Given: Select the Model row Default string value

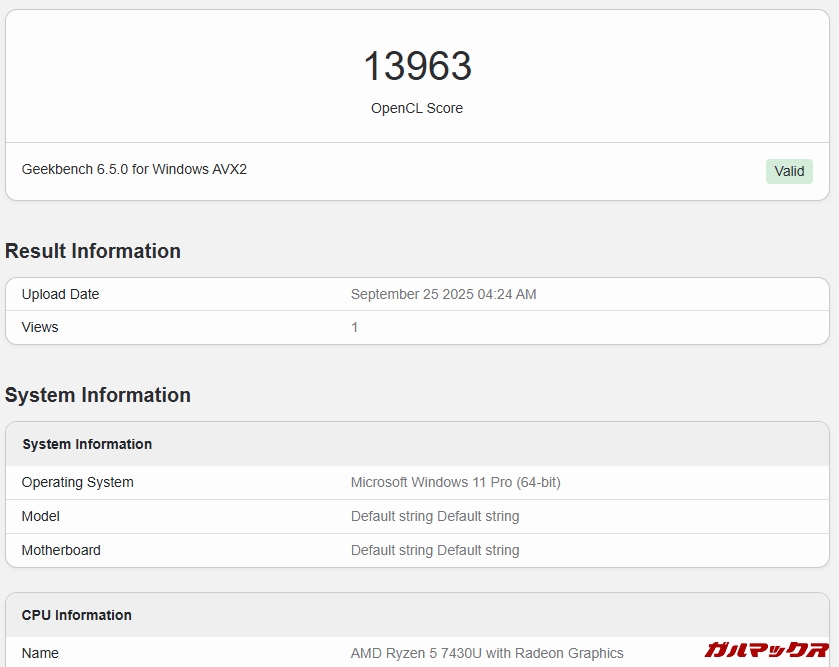Looking at the screenshot, I should click(x=435, y=516).
